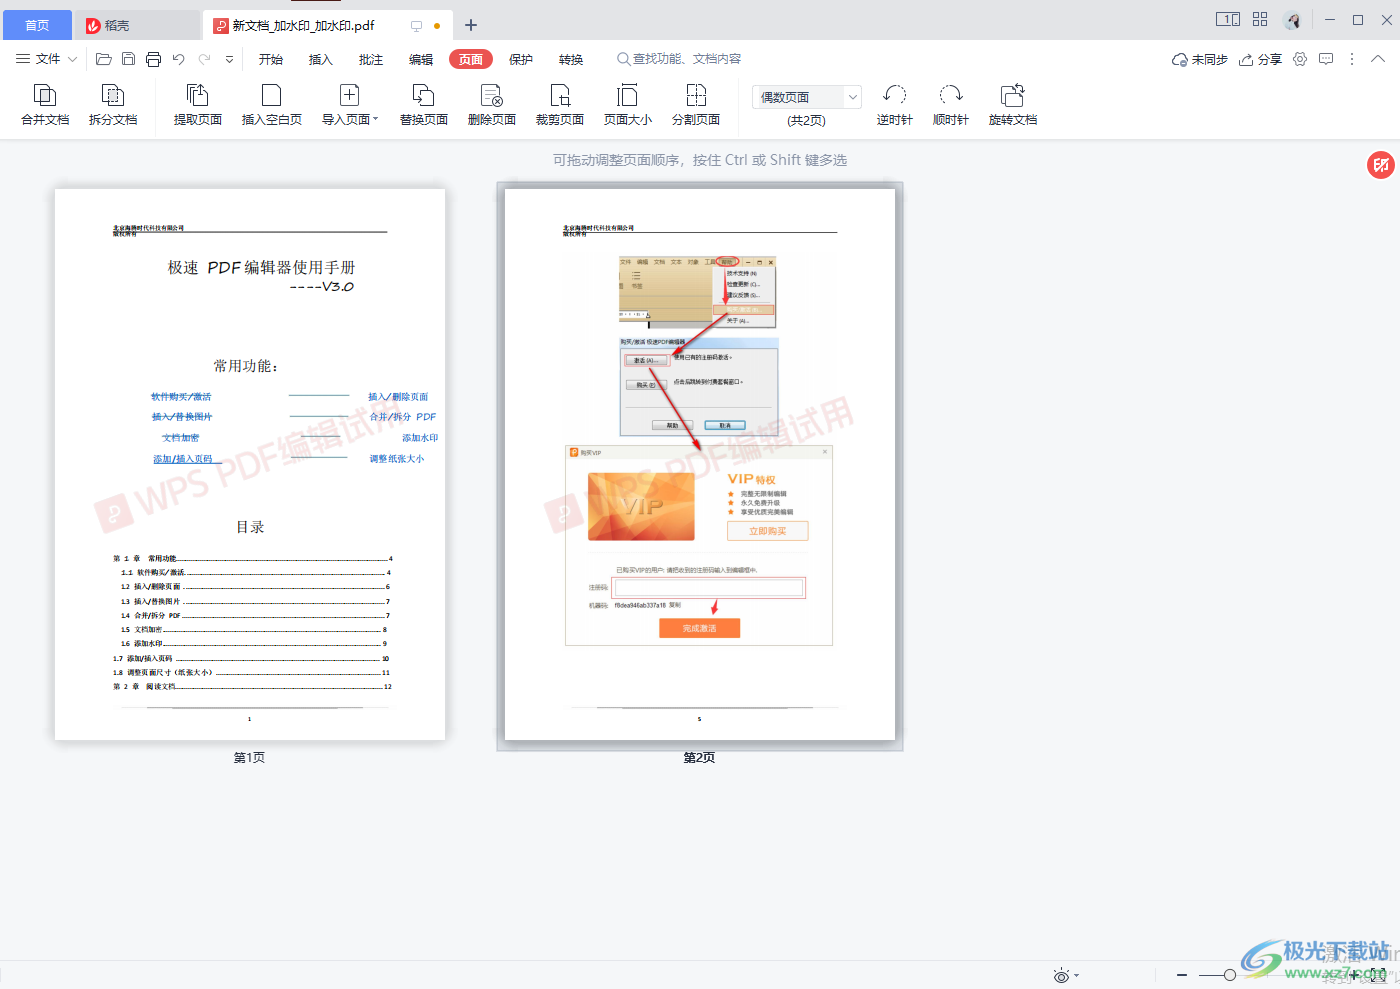The height and width of the screenshot is (989, 1400).
Task: Click Extract Pages (提取页面) tool
Action: pos(198,104)
